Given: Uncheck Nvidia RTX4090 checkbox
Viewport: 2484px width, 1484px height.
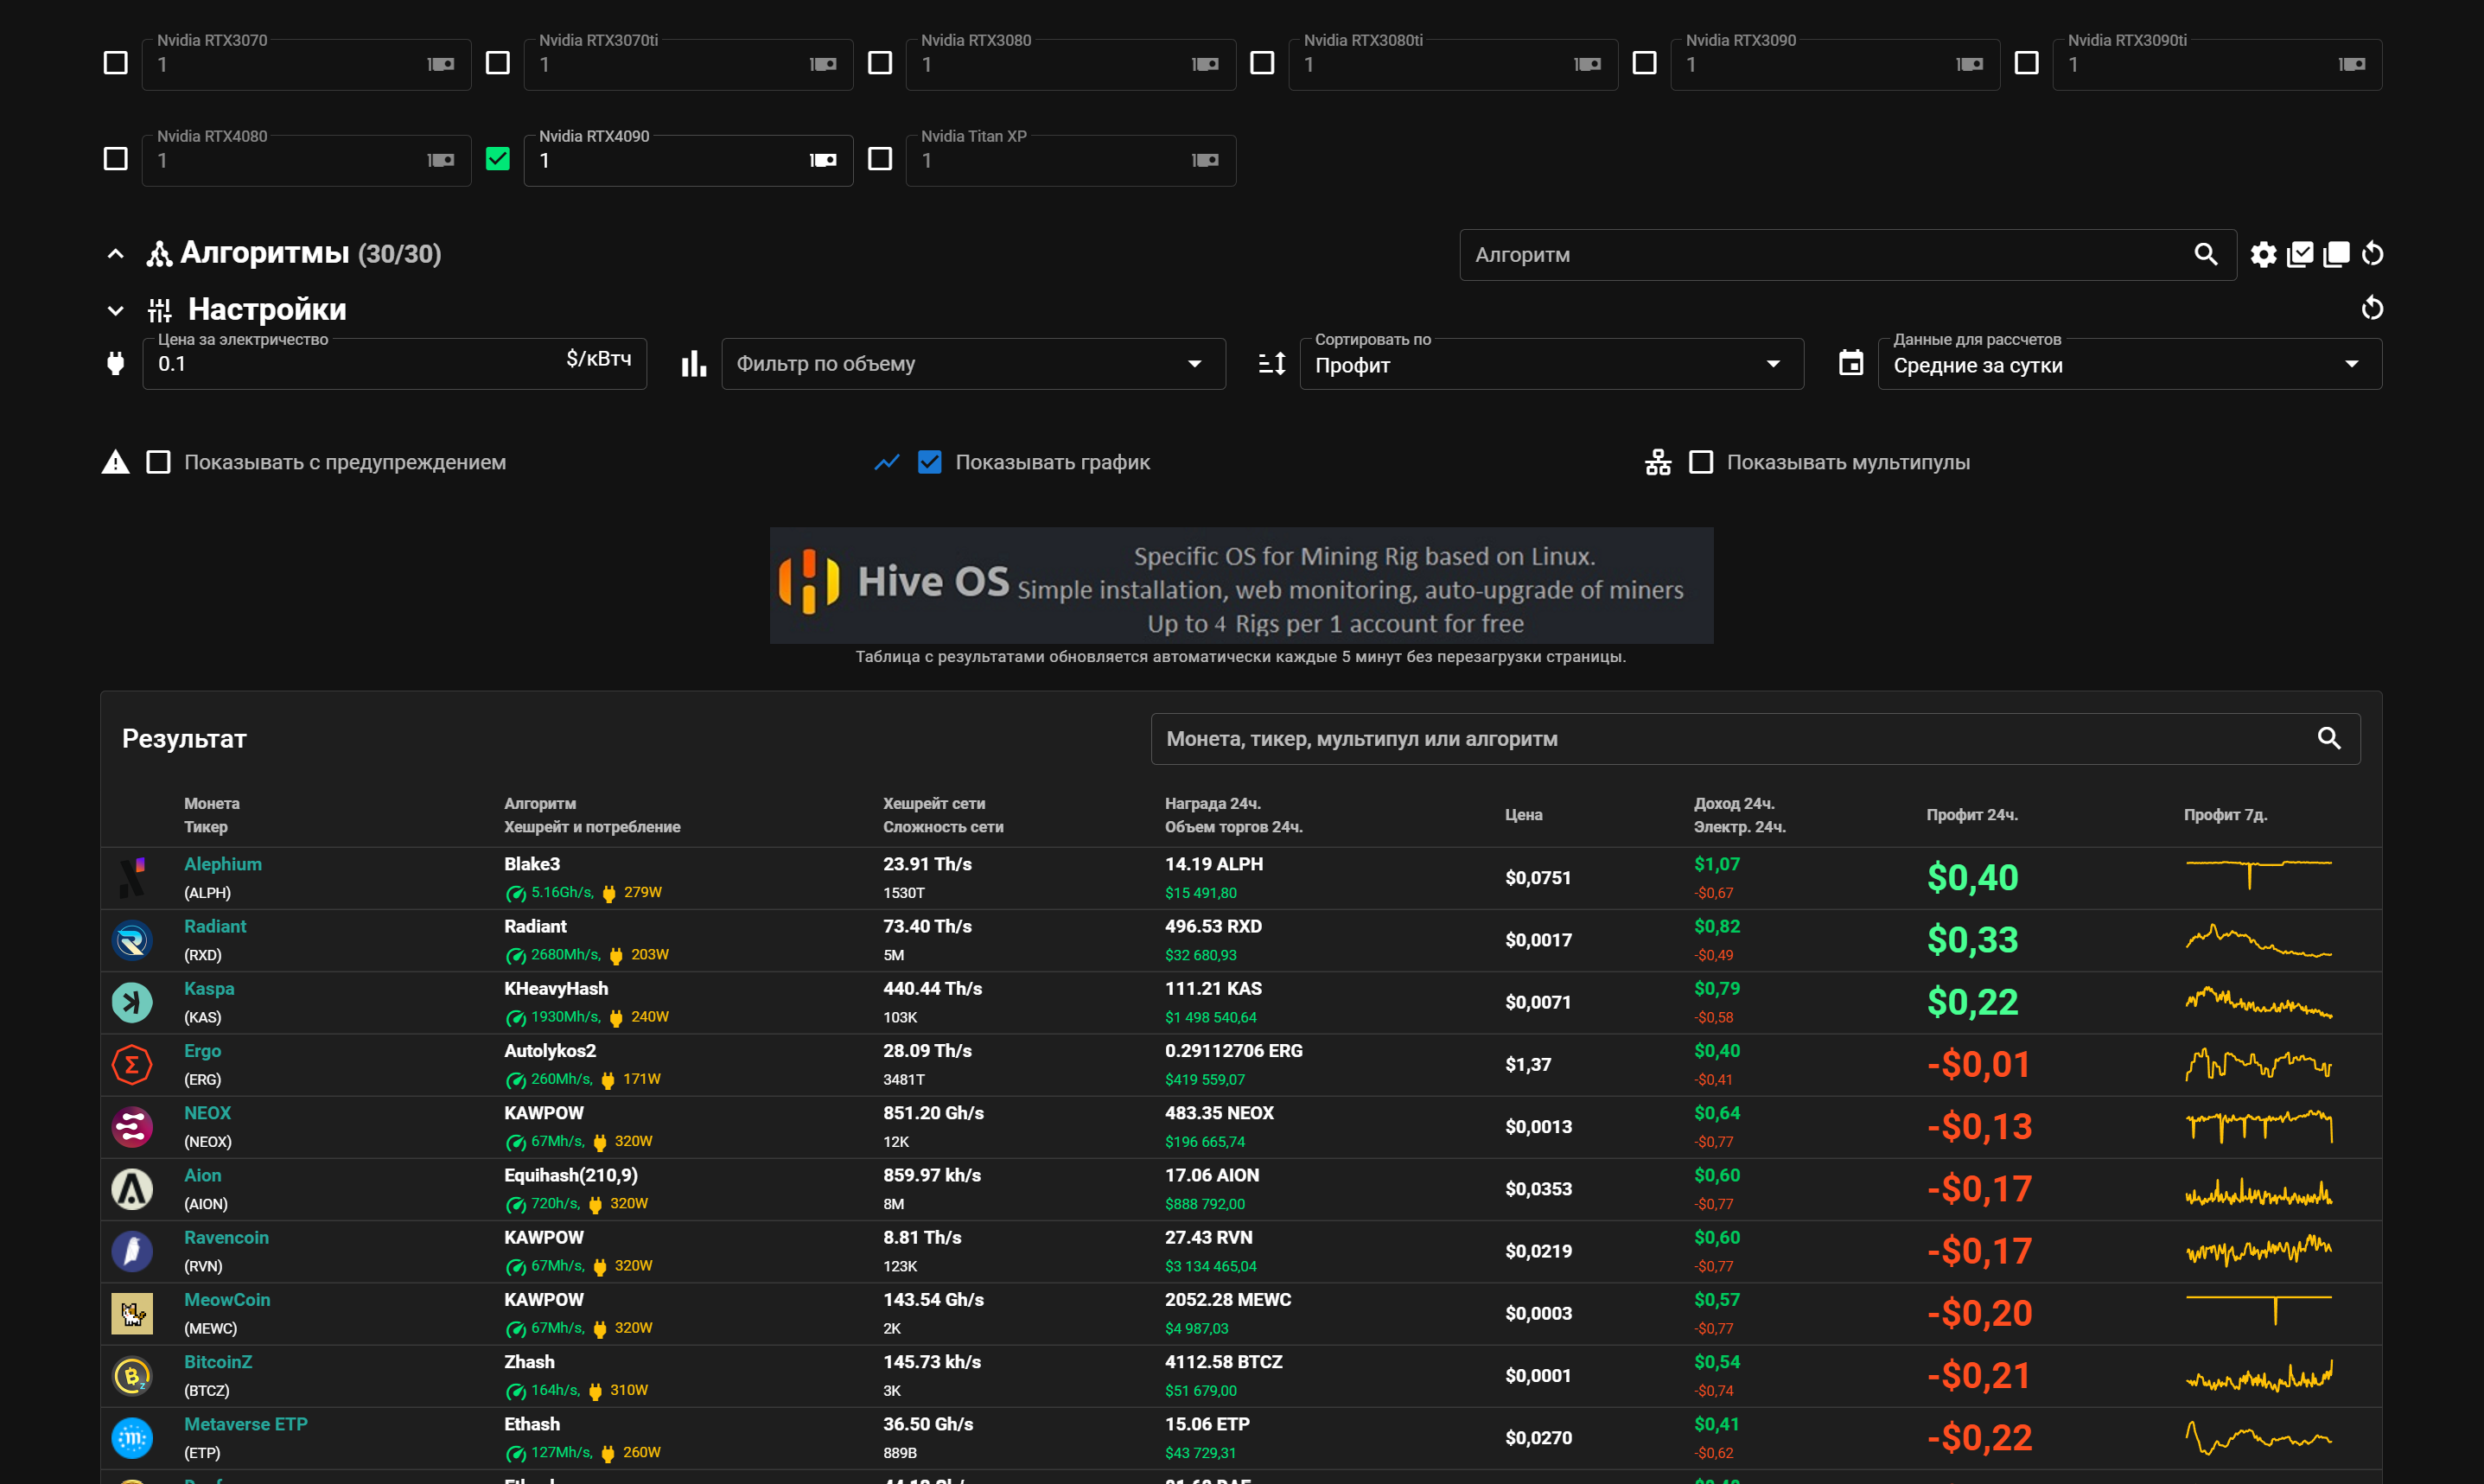Looking at the screenshot, I should click(x=498, y=159).
